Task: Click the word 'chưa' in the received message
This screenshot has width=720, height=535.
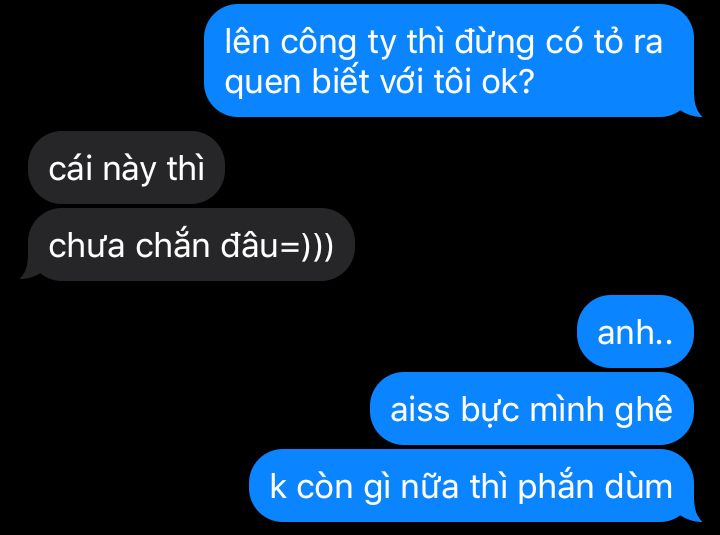Action: pyautogui.click(x=87, y=246)
